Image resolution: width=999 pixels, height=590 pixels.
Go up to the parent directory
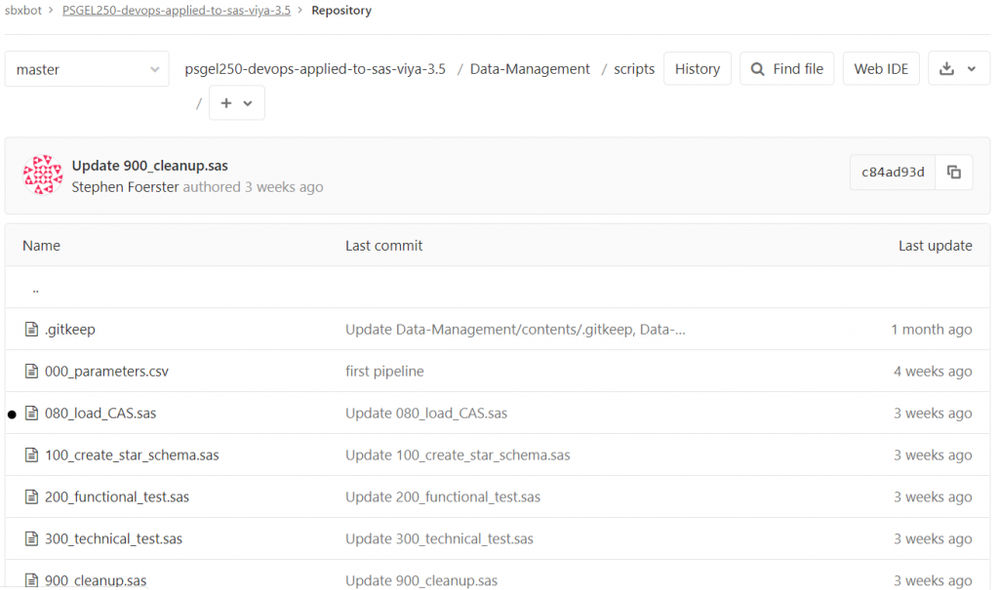(36, 289)
